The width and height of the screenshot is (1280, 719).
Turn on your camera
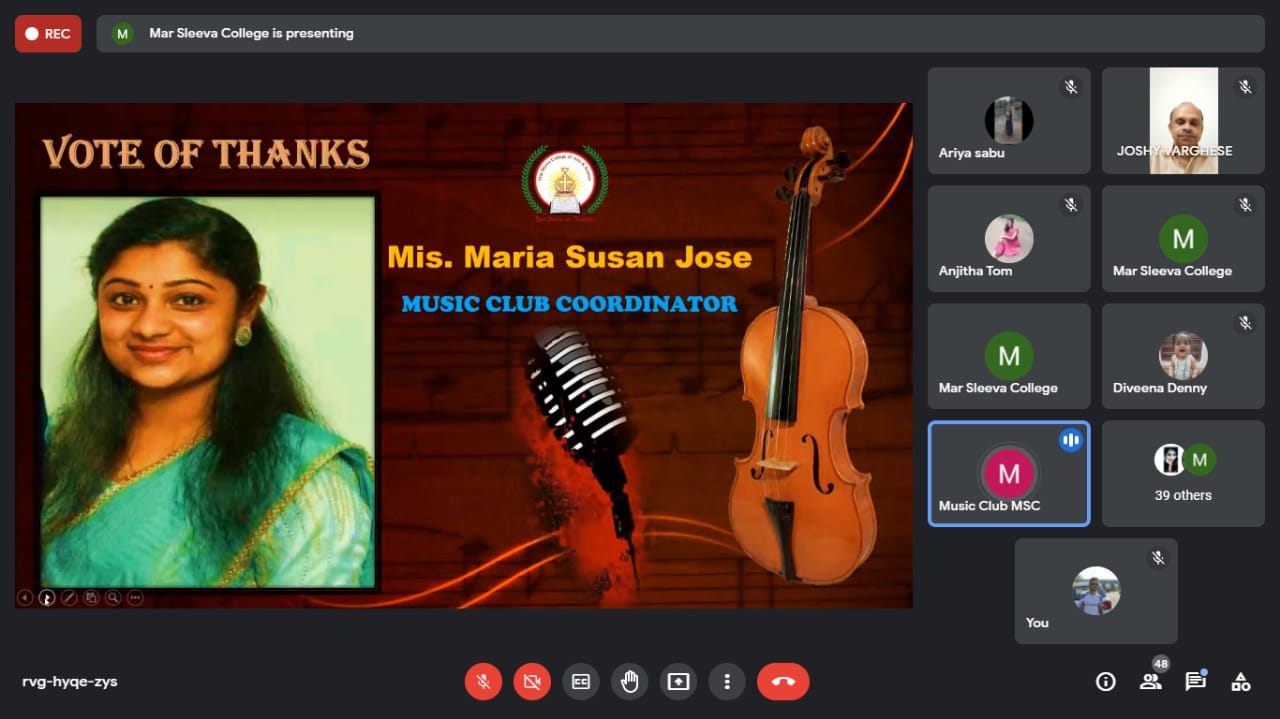click(532, 682)
